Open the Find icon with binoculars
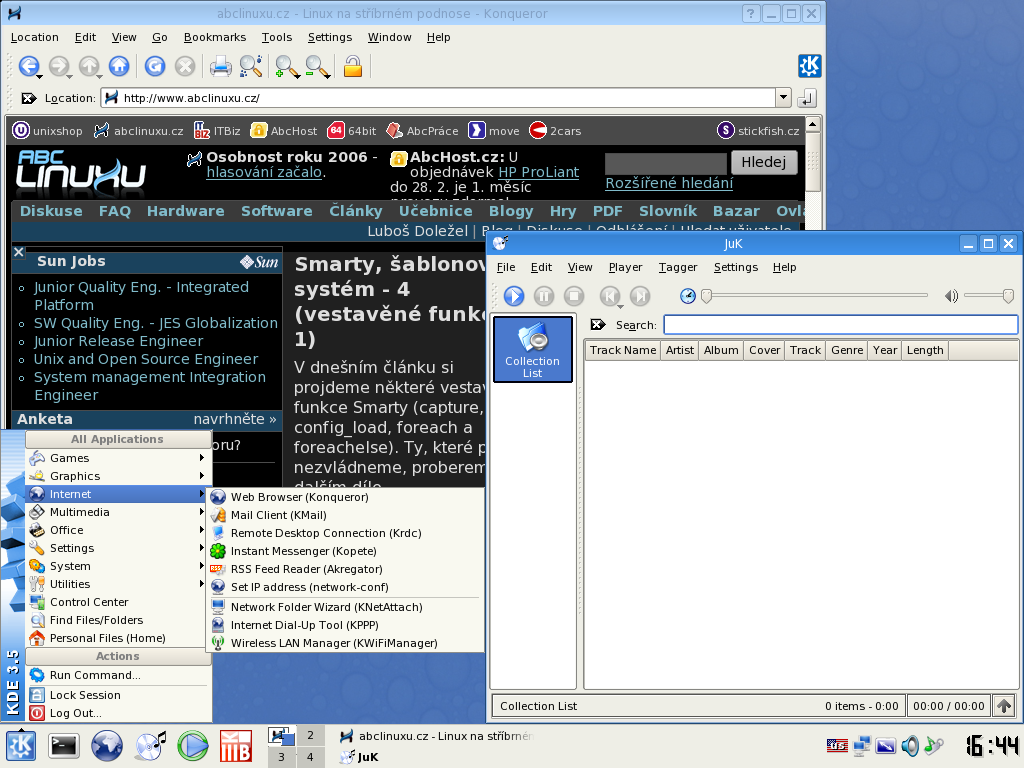 pos(251,66)
